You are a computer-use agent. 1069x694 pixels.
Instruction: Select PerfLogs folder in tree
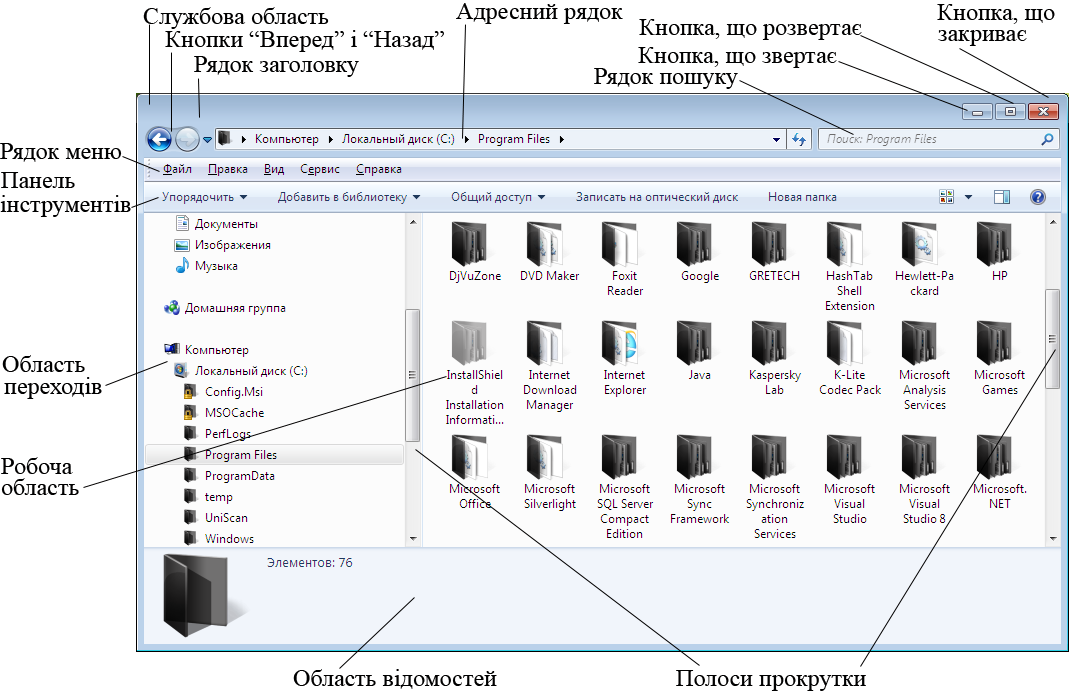(218, 434)
